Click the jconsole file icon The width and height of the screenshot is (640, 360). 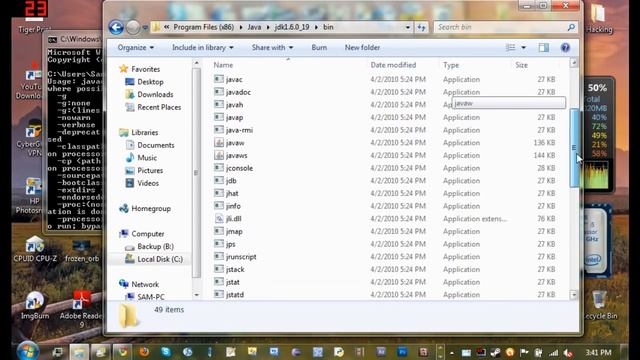(219, 168)
